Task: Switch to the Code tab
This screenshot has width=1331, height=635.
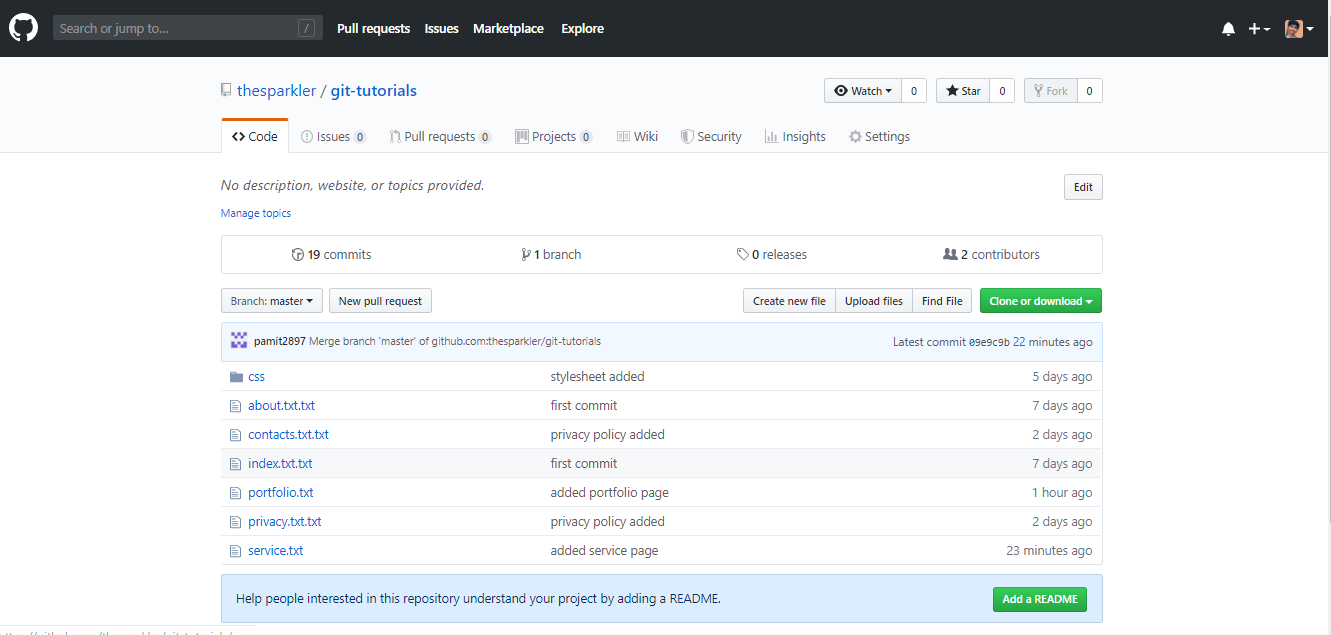Action: point(255,136)
